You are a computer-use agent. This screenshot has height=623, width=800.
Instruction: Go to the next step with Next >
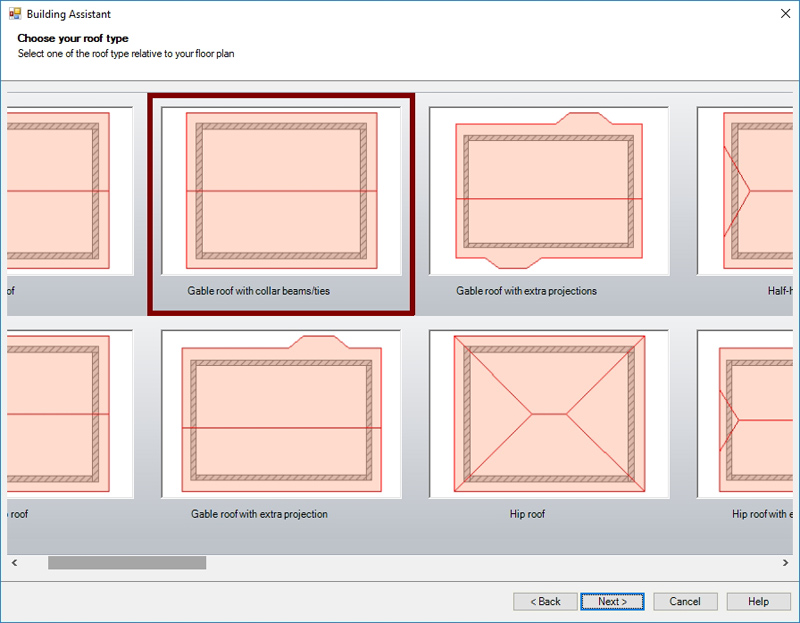coord(613,601)
